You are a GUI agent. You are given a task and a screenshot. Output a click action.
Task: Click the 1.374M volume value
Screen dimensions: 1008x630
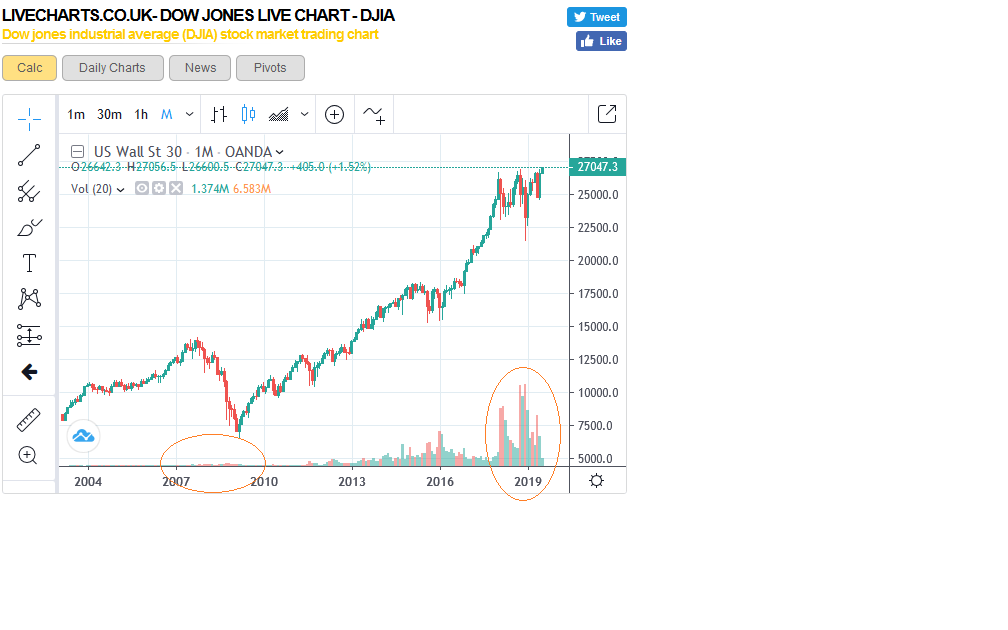pyautogui.click(x=210, y=189)
